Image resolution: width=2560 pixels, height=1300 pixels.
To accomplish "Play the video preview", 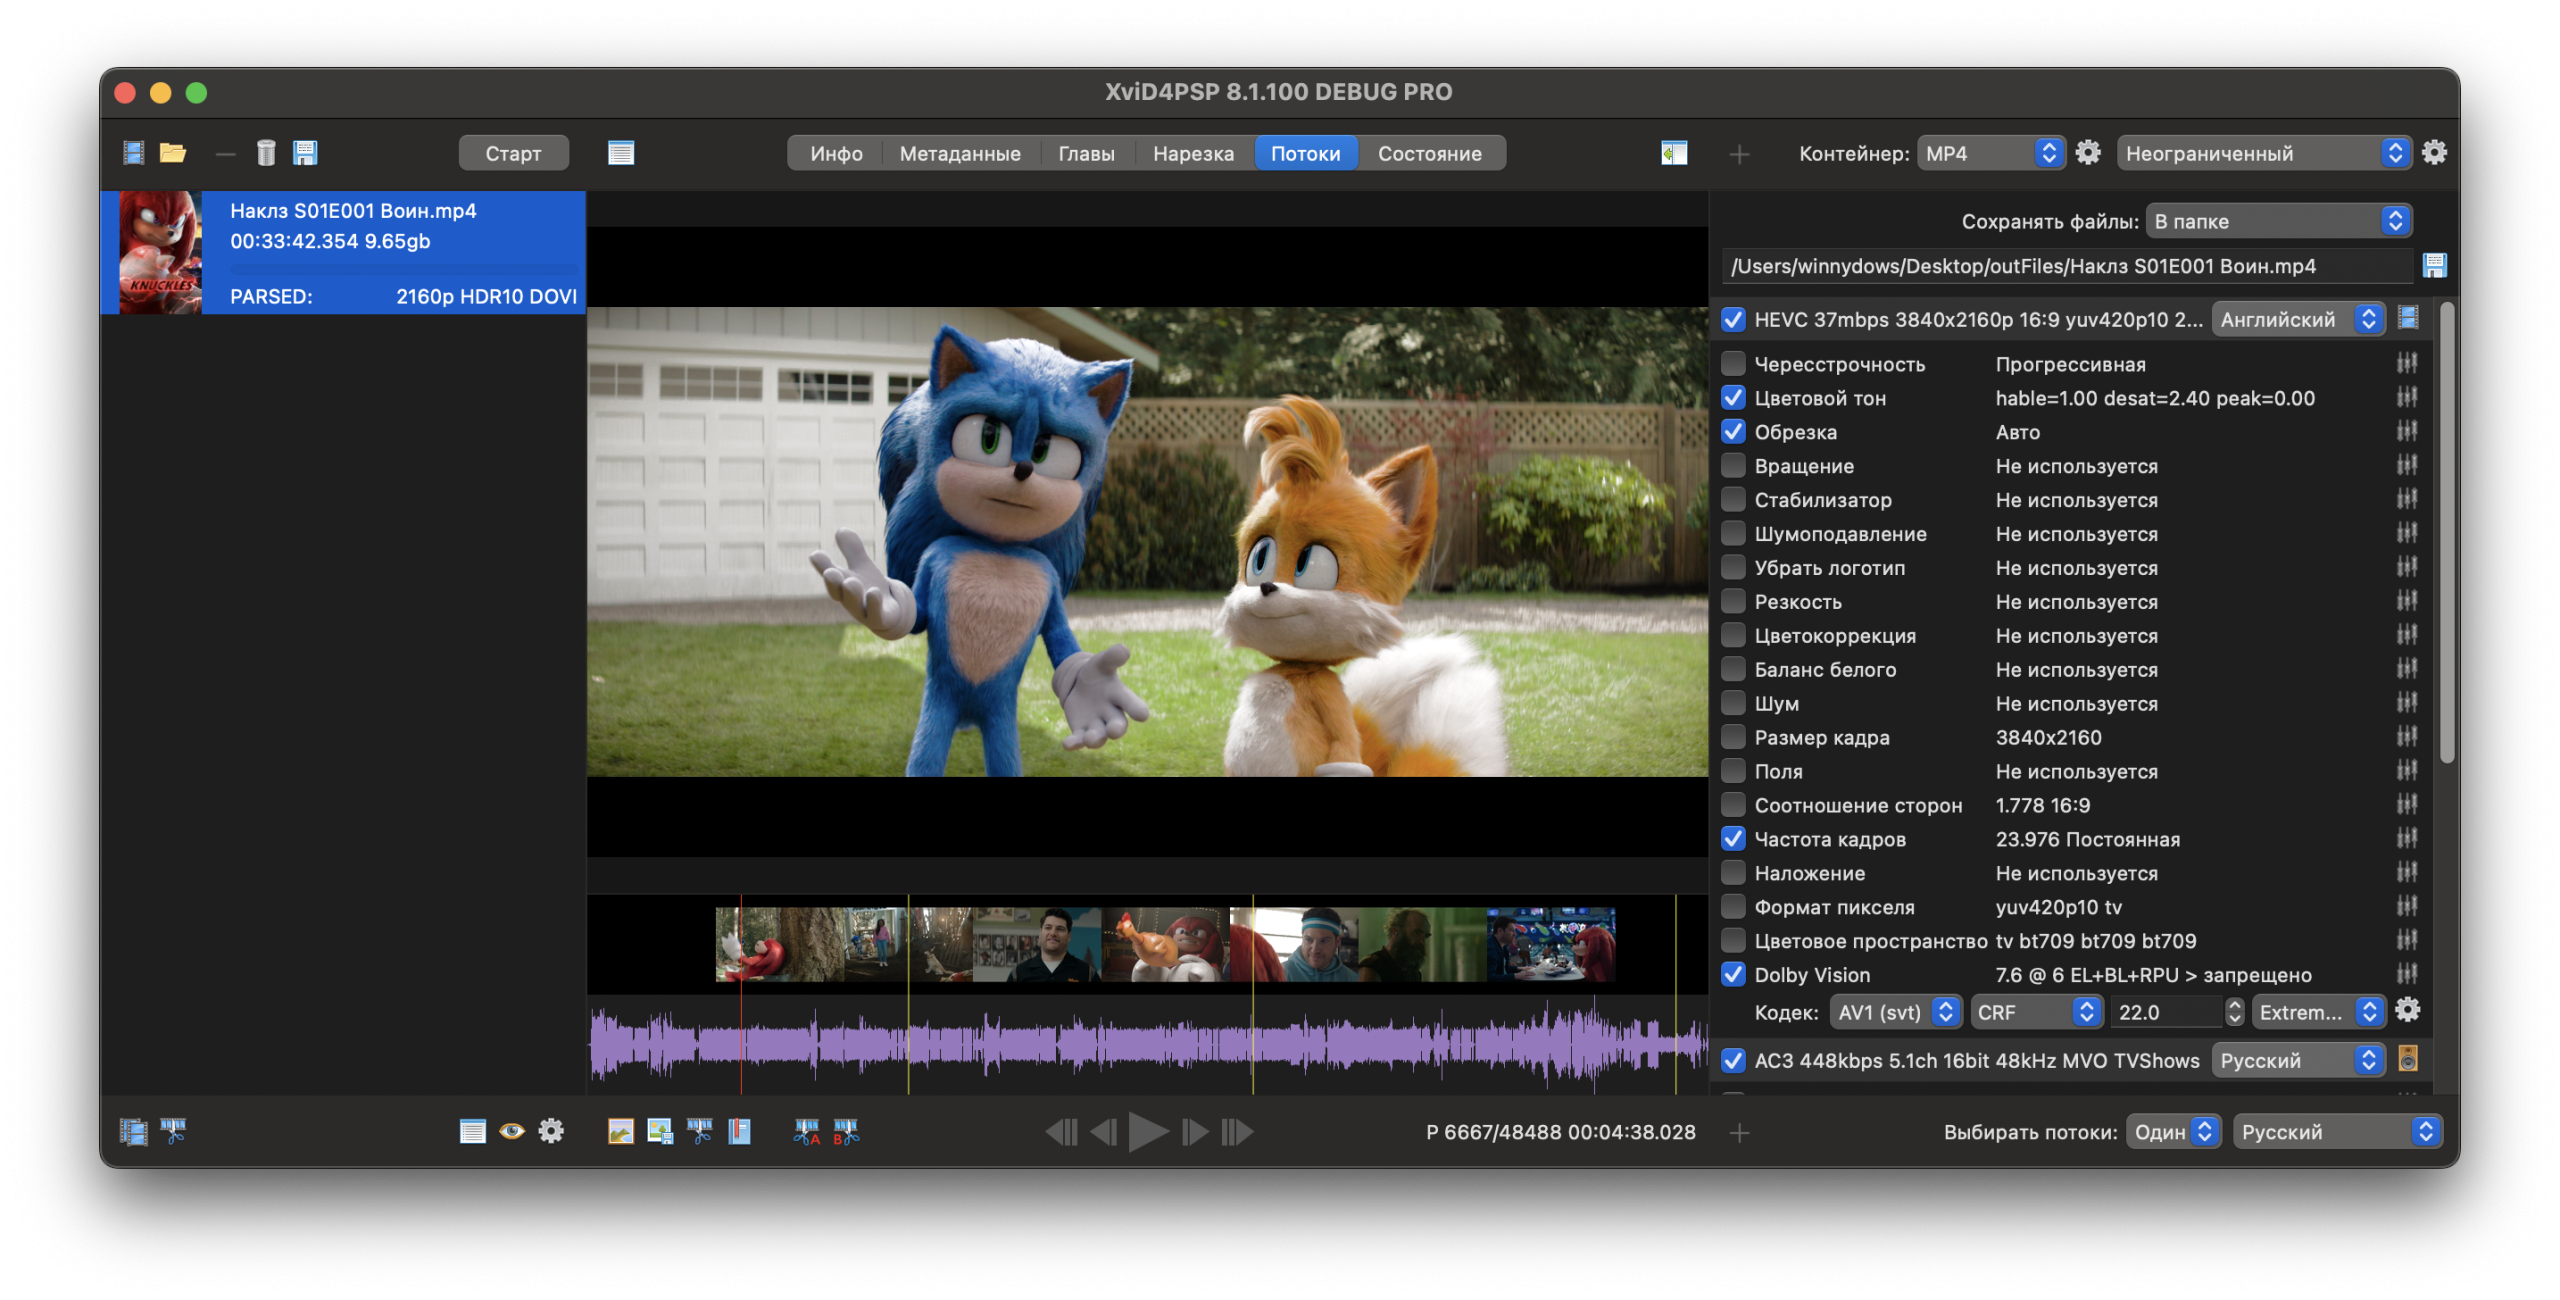I will click(x=1148, y=1131).
